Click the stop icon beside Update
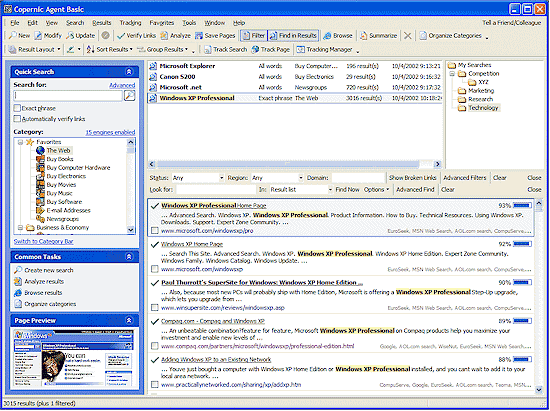550x411 pixels. 106,35
